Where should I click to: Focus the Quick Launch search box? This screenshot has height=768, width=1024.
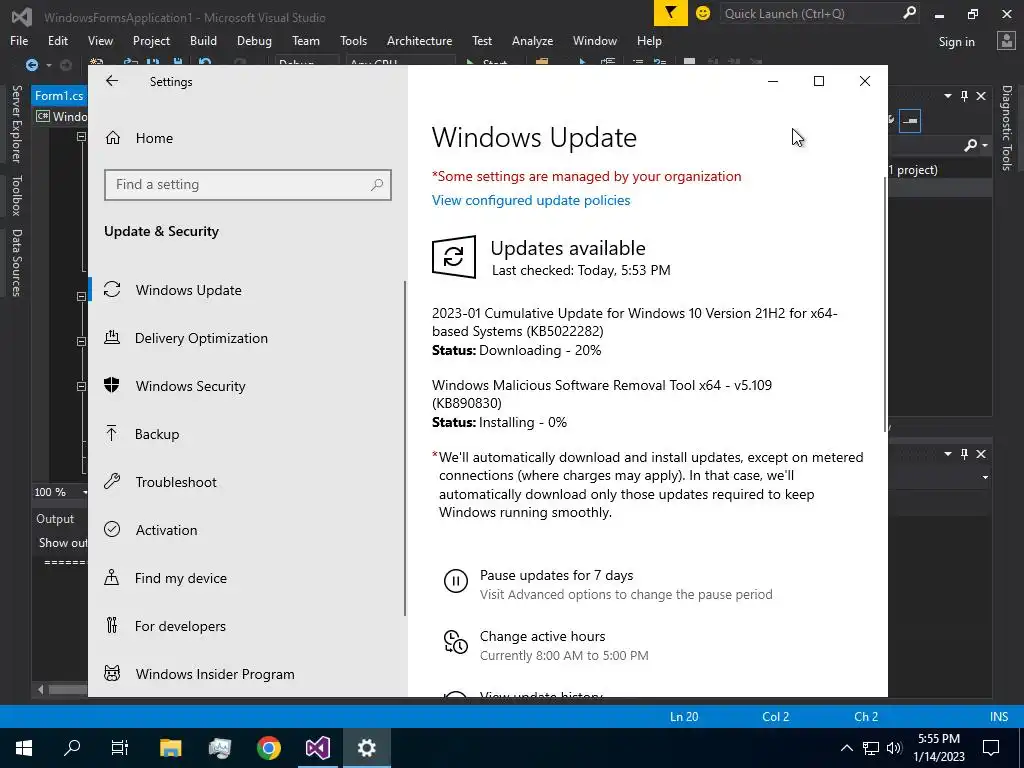[x=810, y=14]
